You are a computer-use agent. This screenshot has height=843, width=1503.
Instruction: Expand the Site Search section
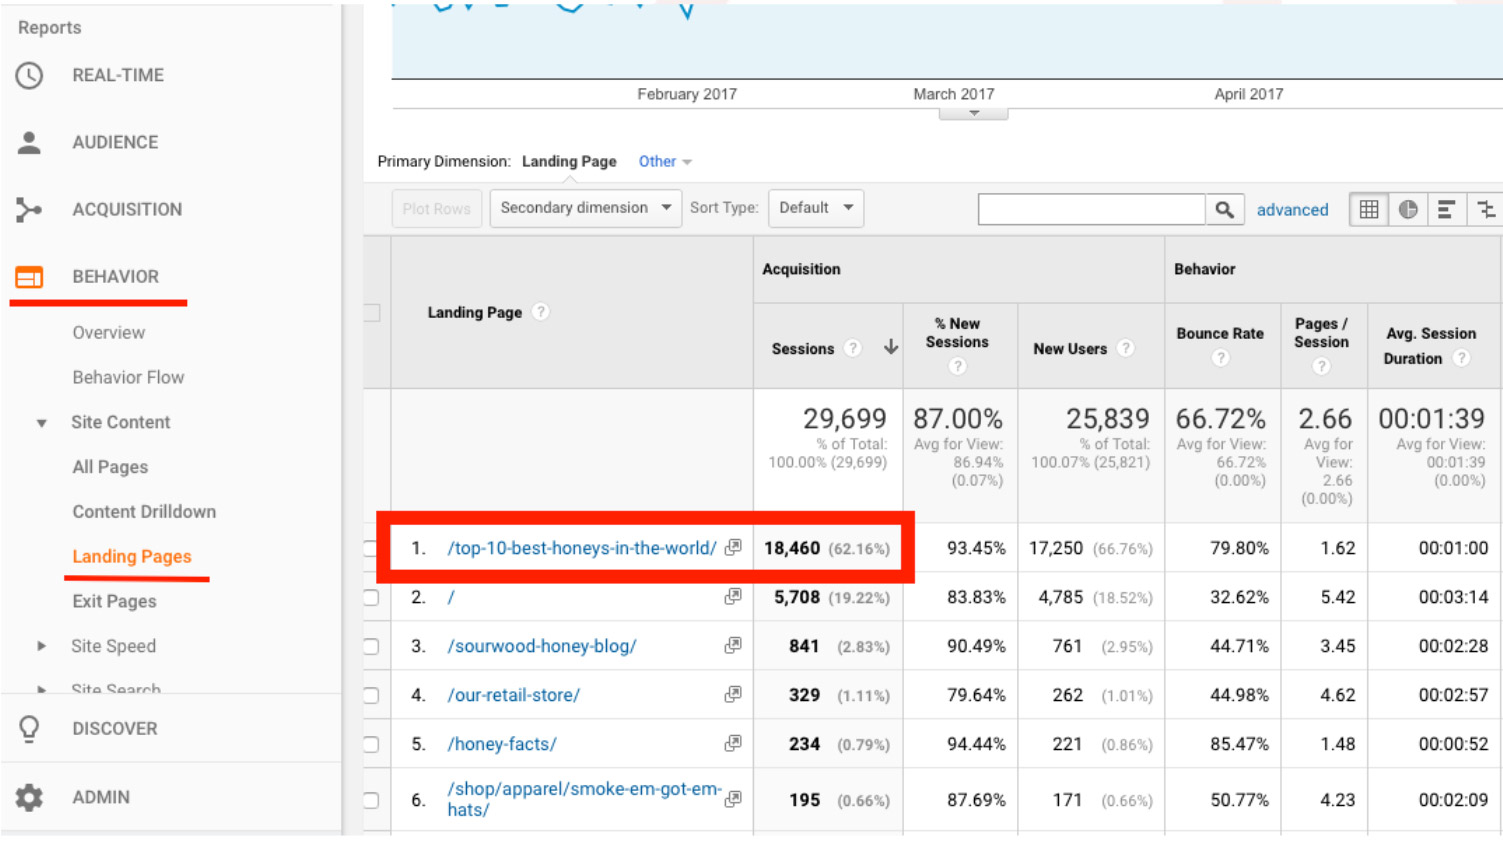click(x=41, y=689)
